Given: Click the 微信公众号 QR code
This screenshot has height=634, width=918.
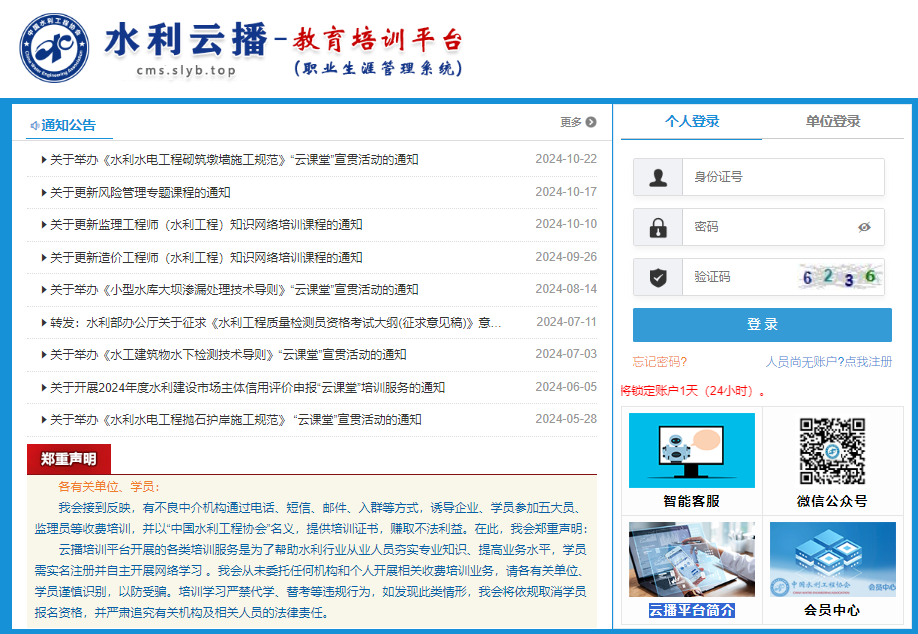Looking at the screenshot, I should [832, 451].
